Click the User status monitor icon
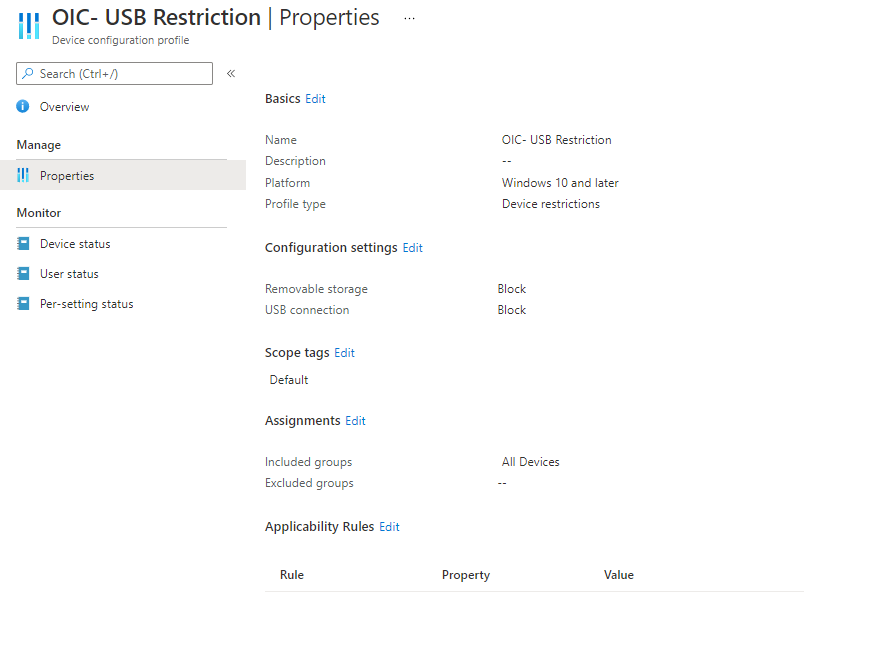 (x=22, y=273)
